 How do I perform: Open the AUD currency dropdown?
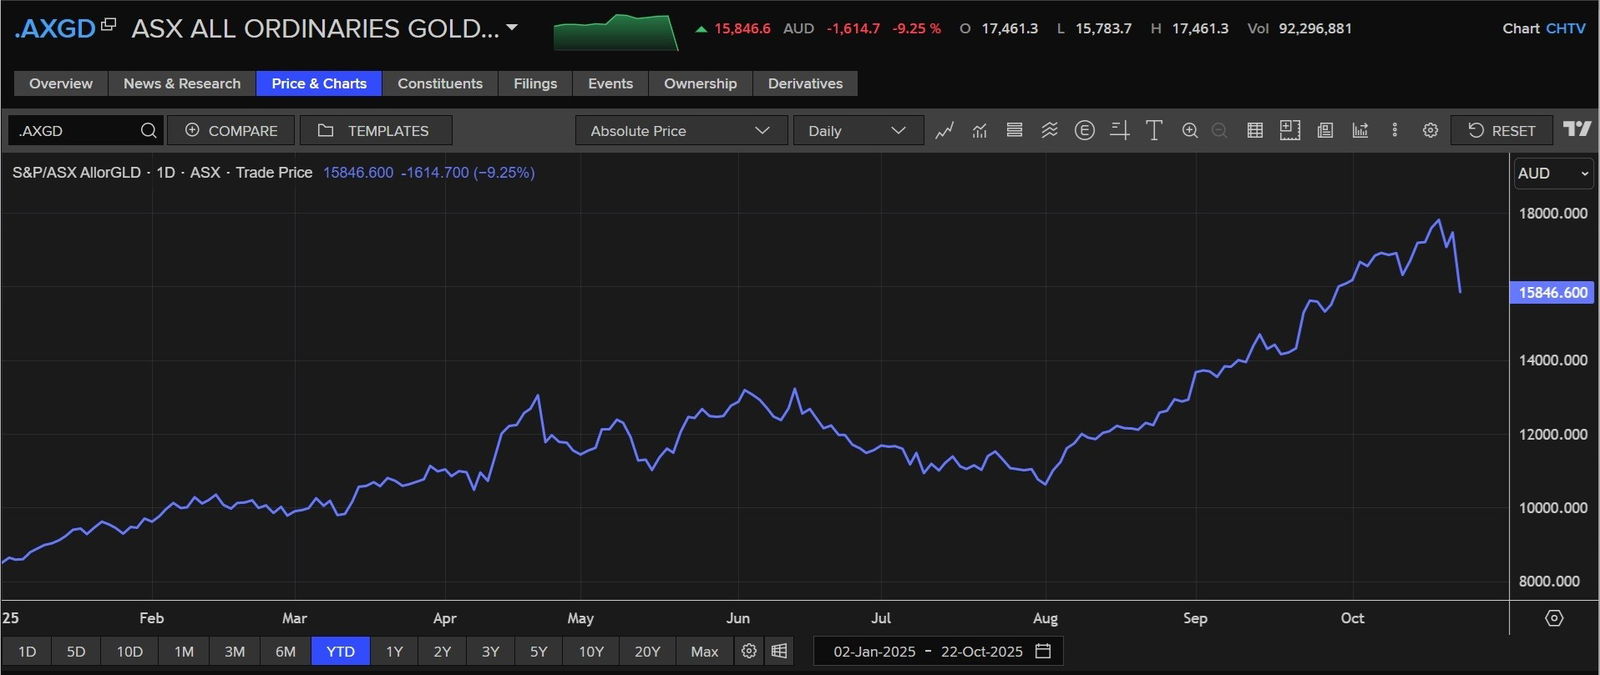[1552, 173]
